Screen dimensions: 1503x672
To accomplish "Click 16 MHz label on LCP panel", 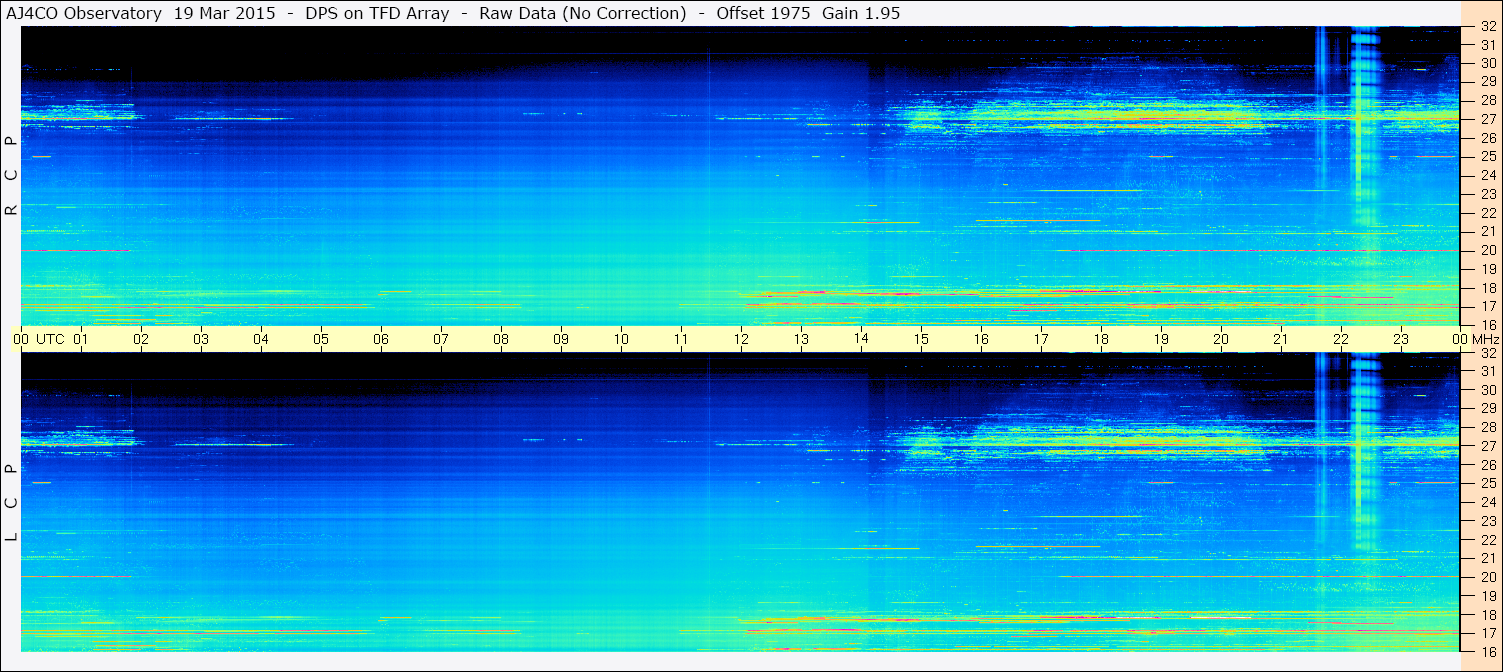I will tap(1487, 651).
